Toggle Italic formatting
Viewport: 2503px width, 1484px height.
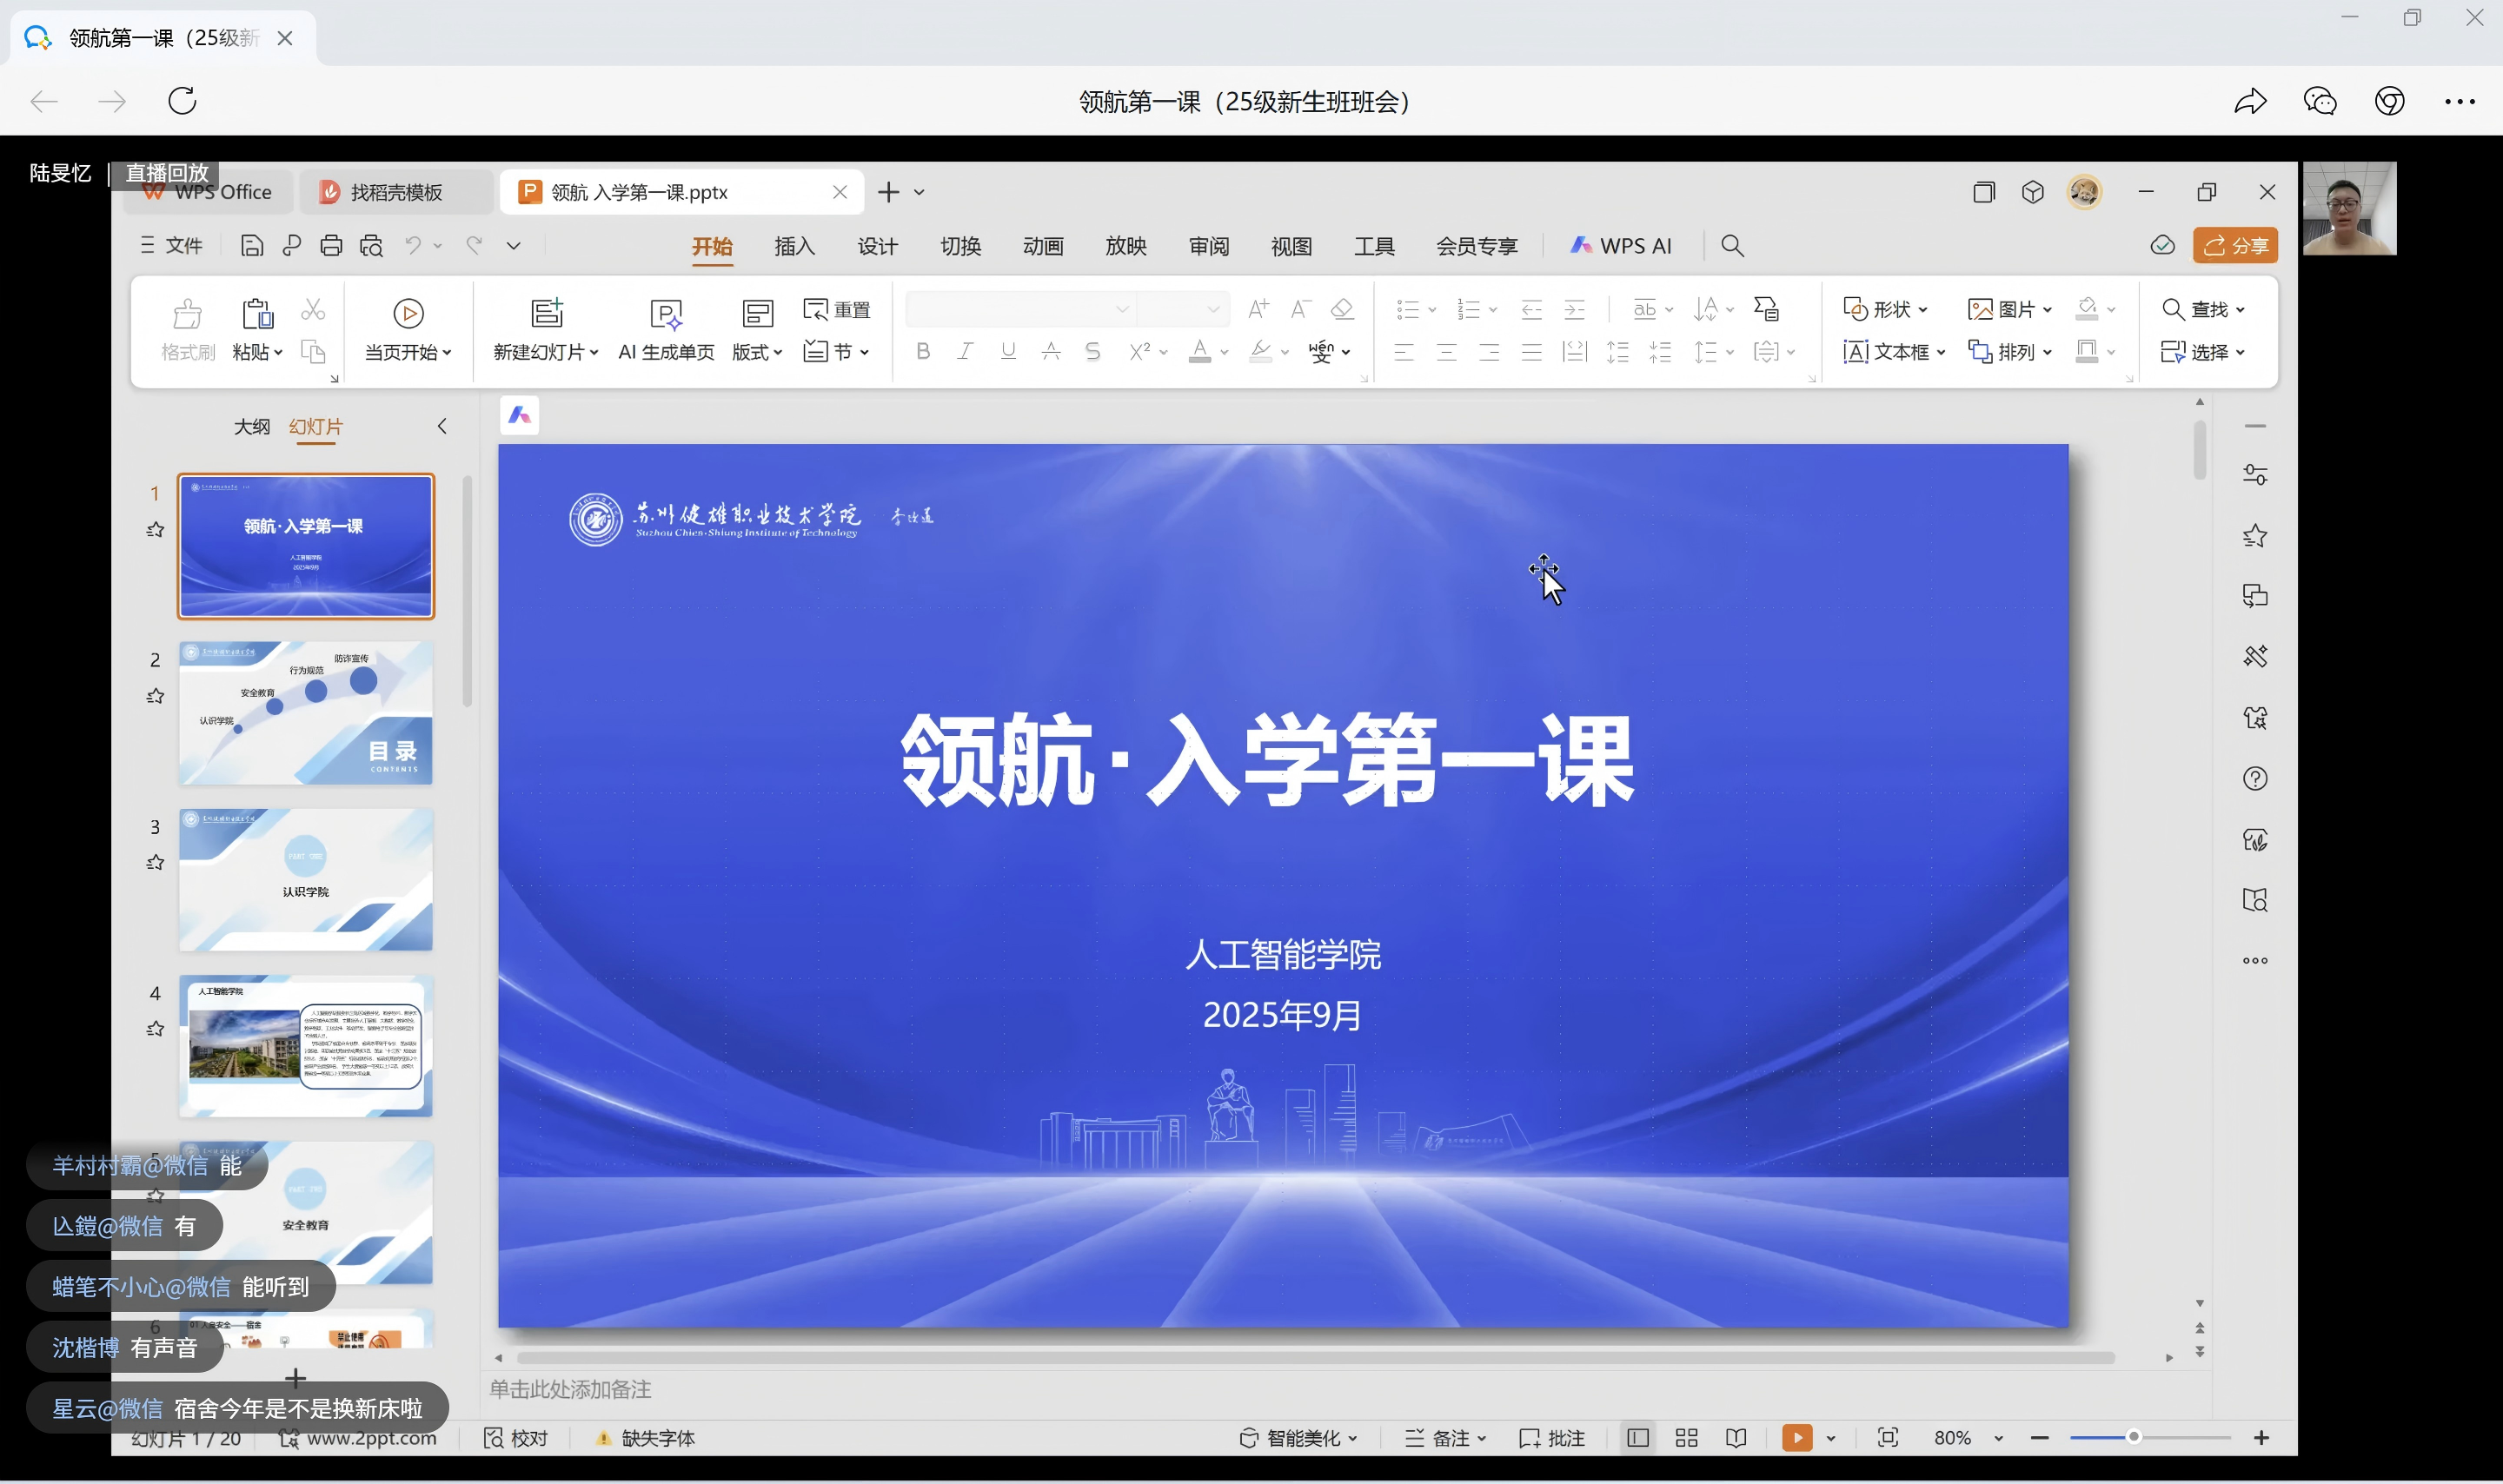coord(965,352)
